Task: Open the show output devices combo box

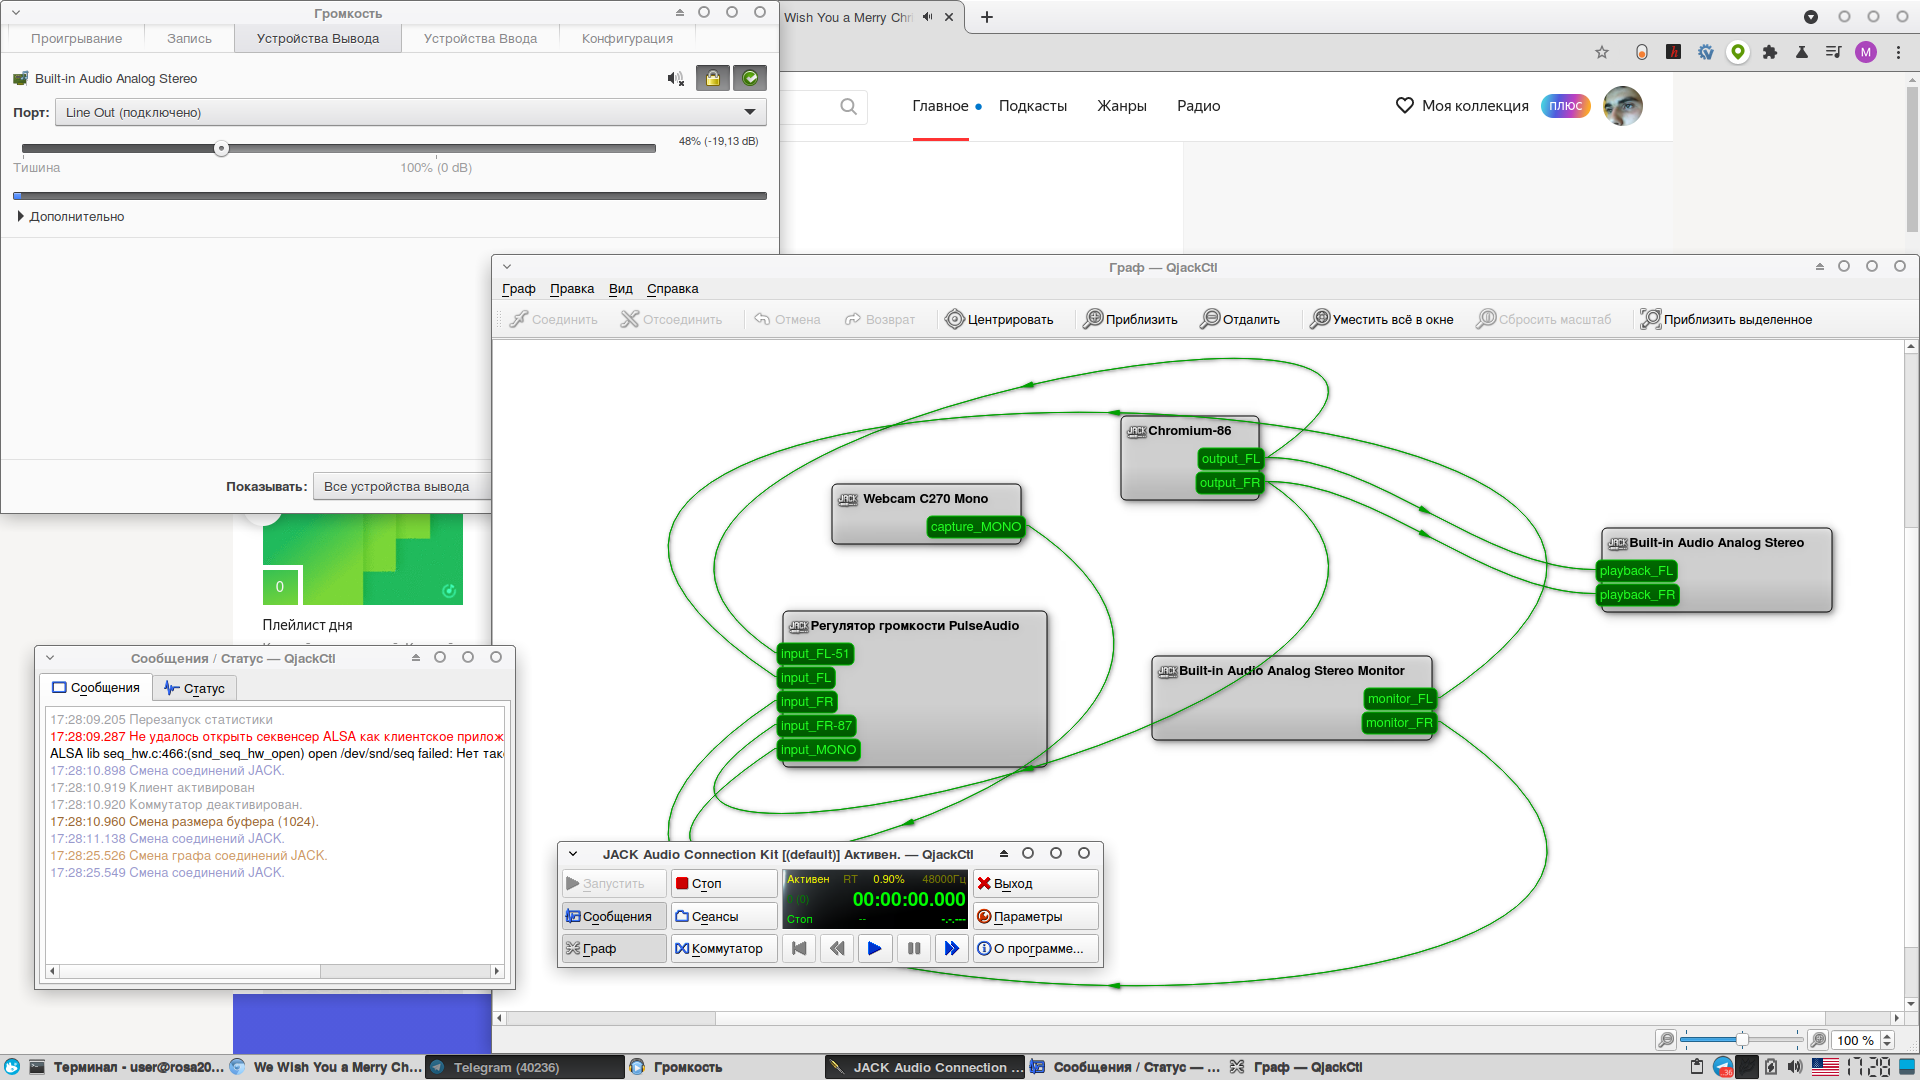Action: [x=400, y=486]
